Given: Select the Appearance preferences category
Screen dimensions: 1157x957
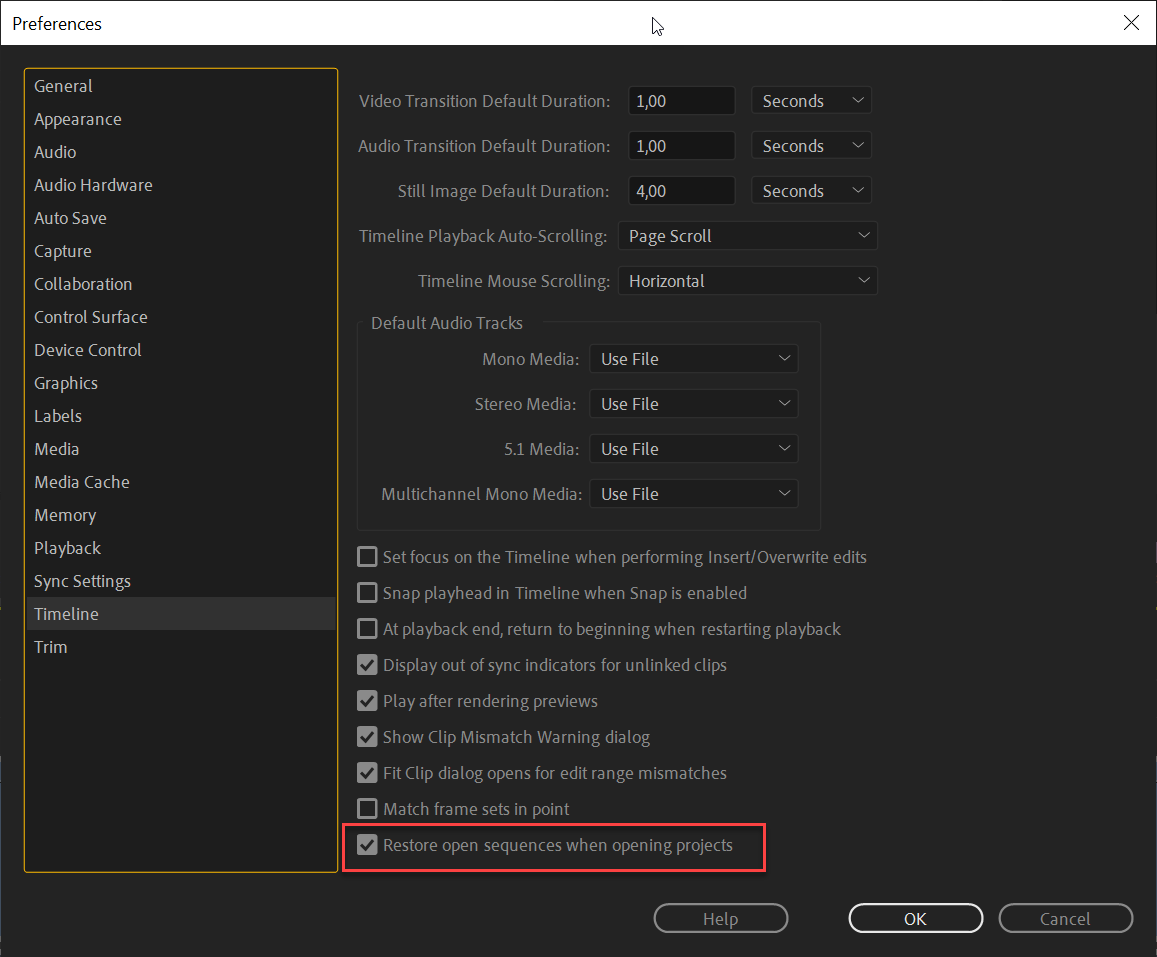Looking at the screenshot, I should click(x=78, y=118).
